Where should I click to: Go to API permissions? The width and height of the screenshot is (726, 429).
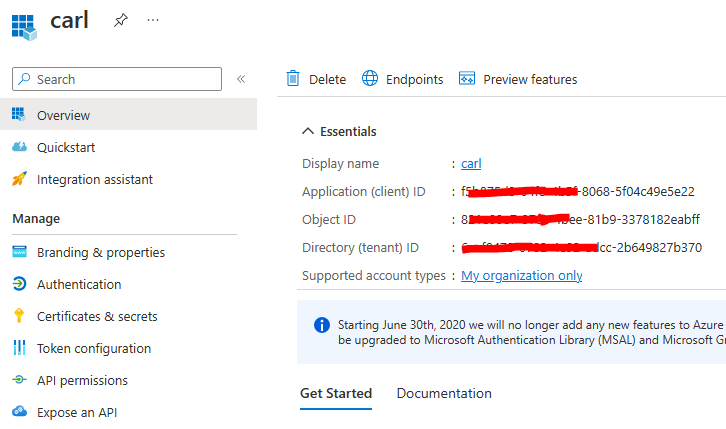(x=128, y=380)
